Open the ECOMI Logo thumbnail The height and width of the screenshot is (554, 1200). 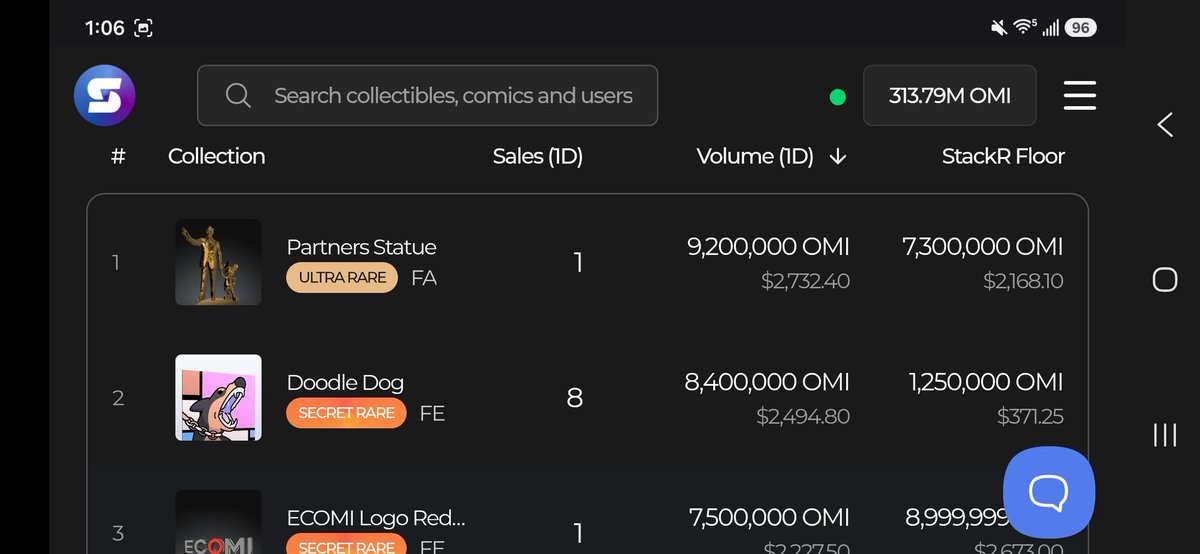pyautogui.click(x=218, y=521)
